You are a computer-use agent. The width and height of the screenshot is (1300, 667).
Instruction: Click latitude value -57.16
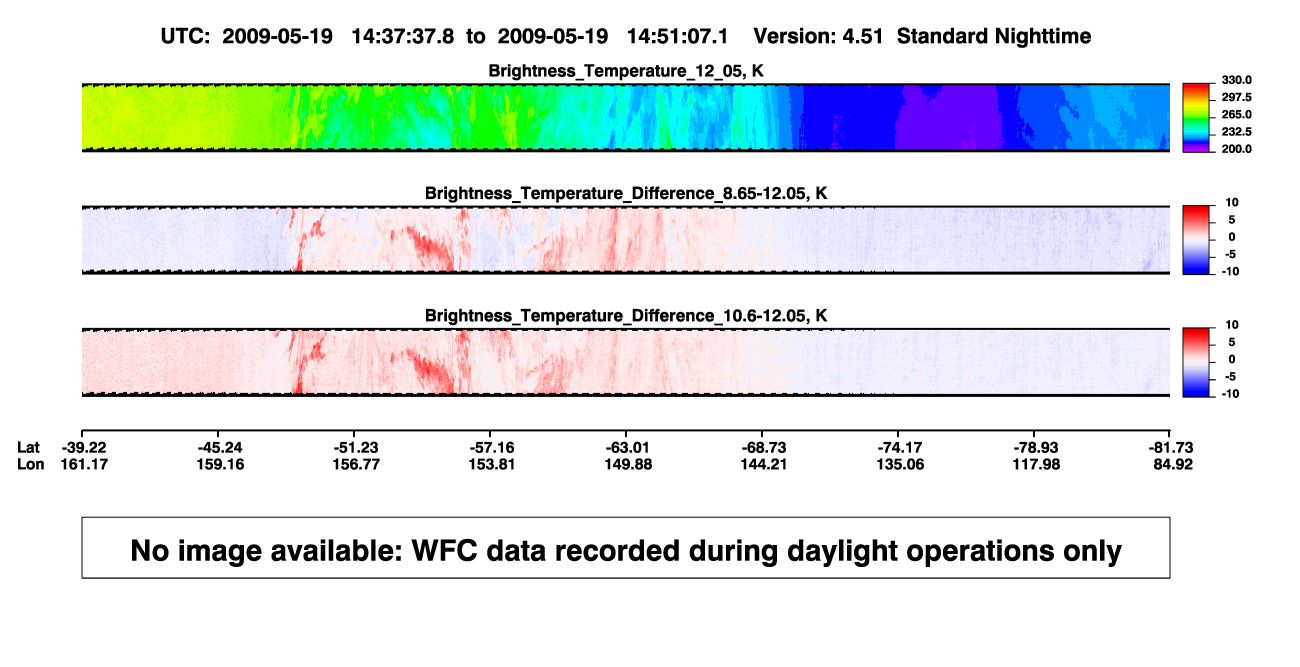(492, 447)
